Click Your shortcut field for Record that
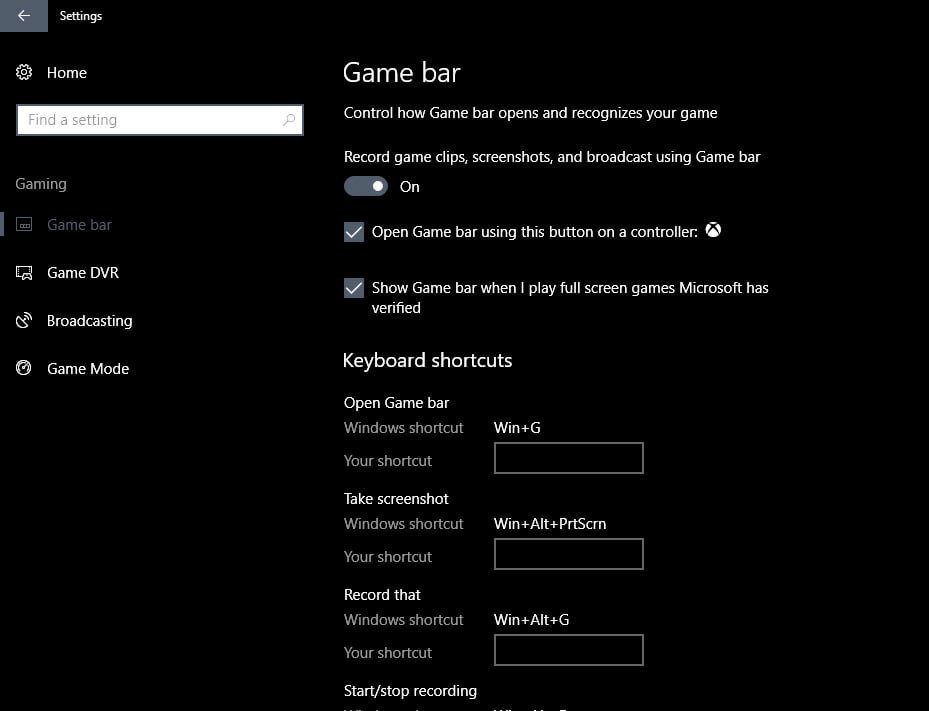929x711 pixels. pos(569,650)
